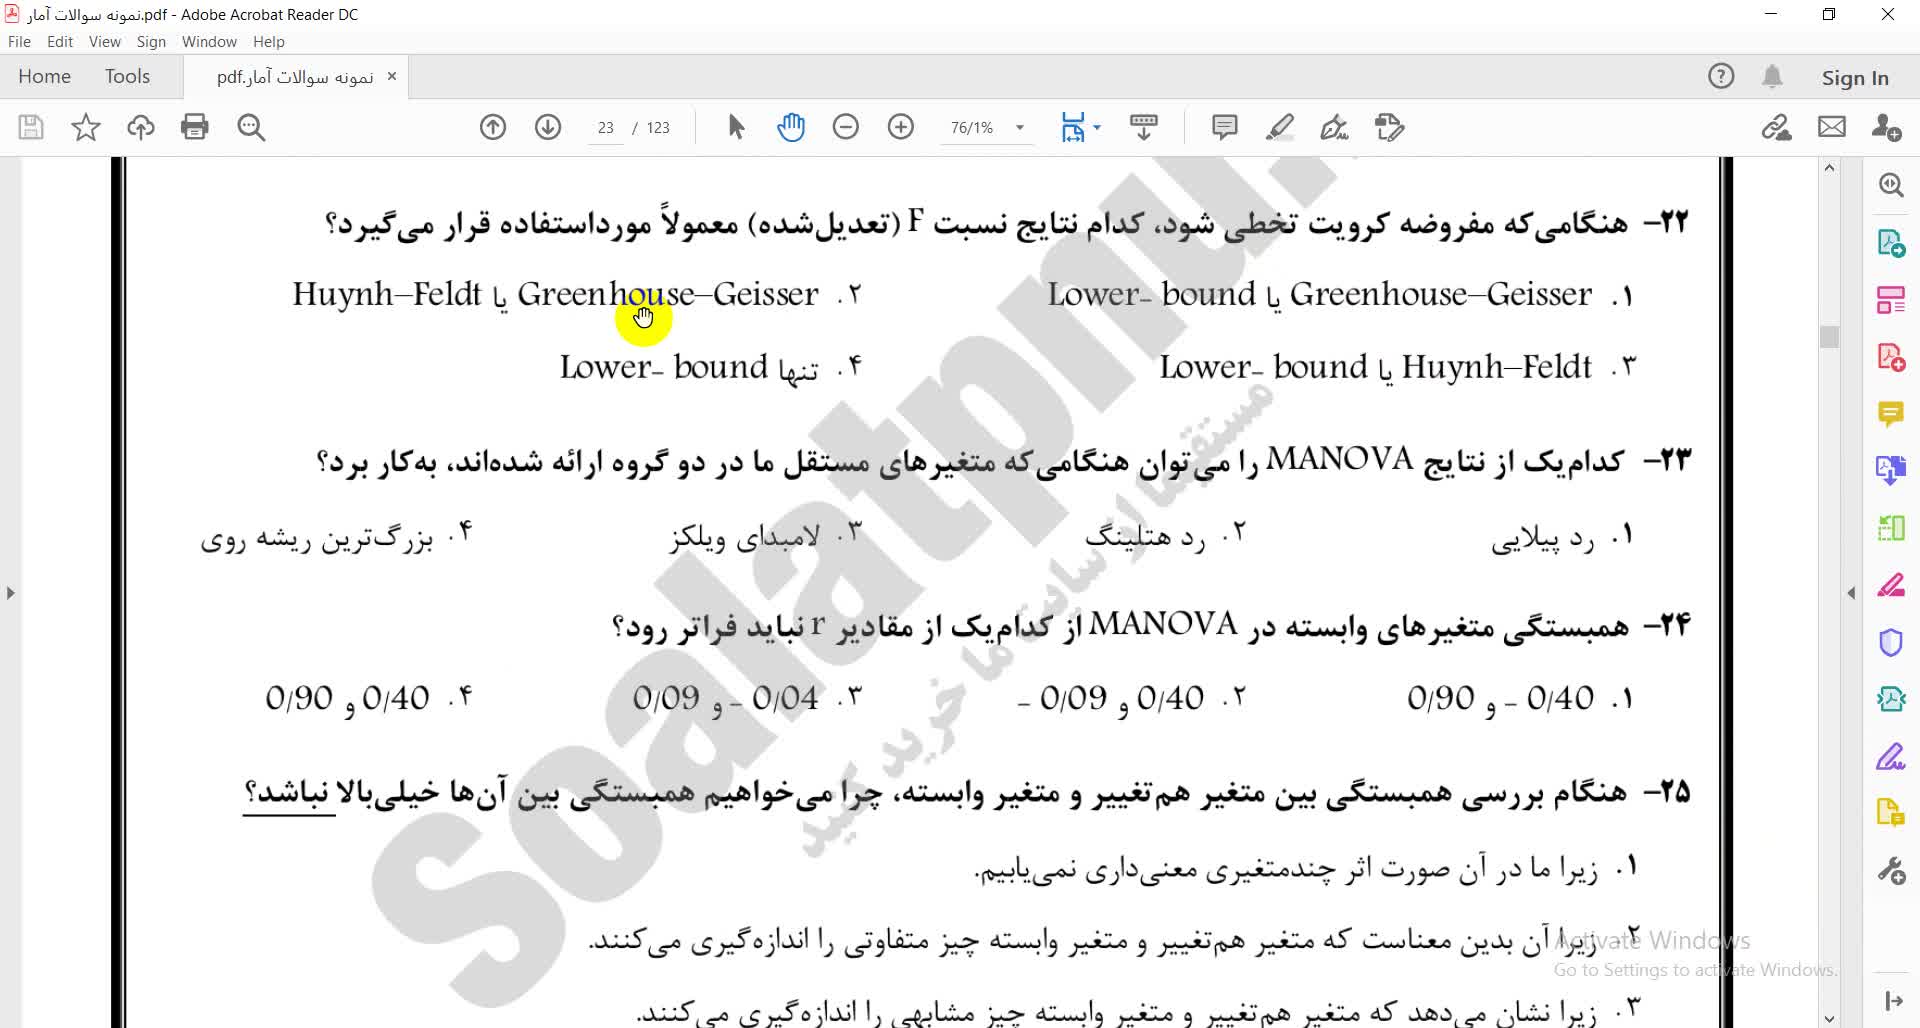Expand the fit page options dropdown

[1097, 128]
